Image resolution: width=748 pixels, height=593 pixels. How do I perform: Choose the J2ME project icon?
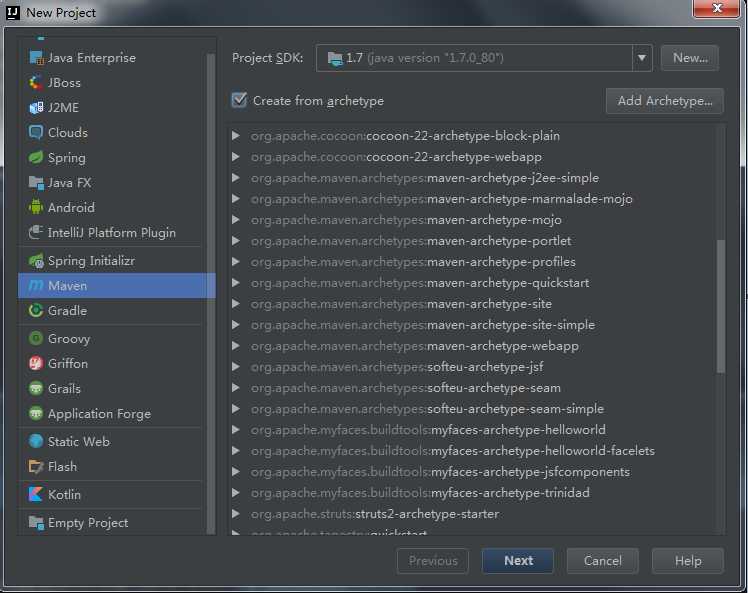(x=36, y=107)
